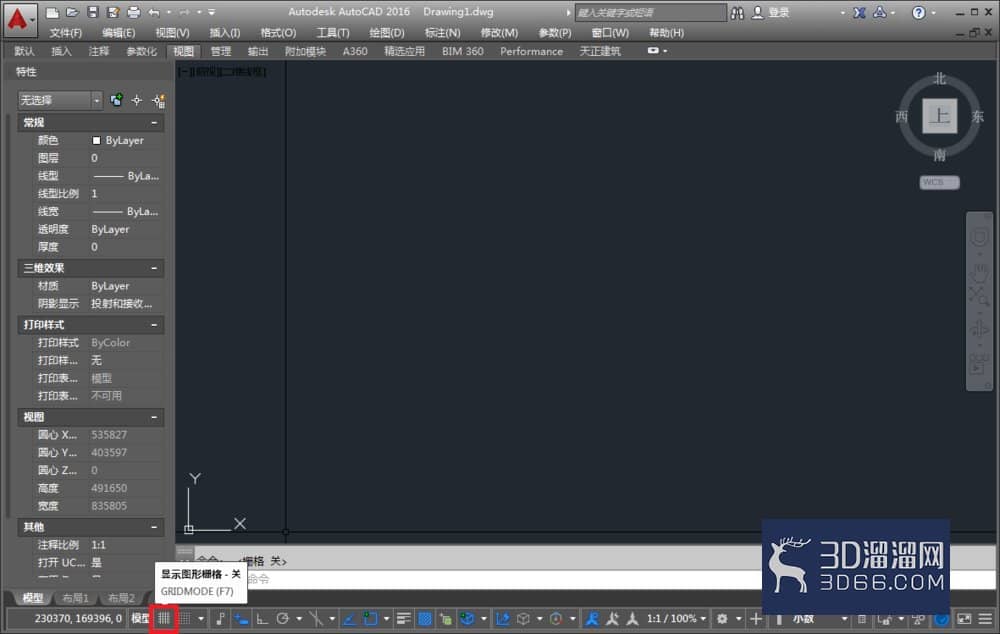Click the blue annotation visibility icon
Viewport: 1000px width, 634px height.
[592, 619]
